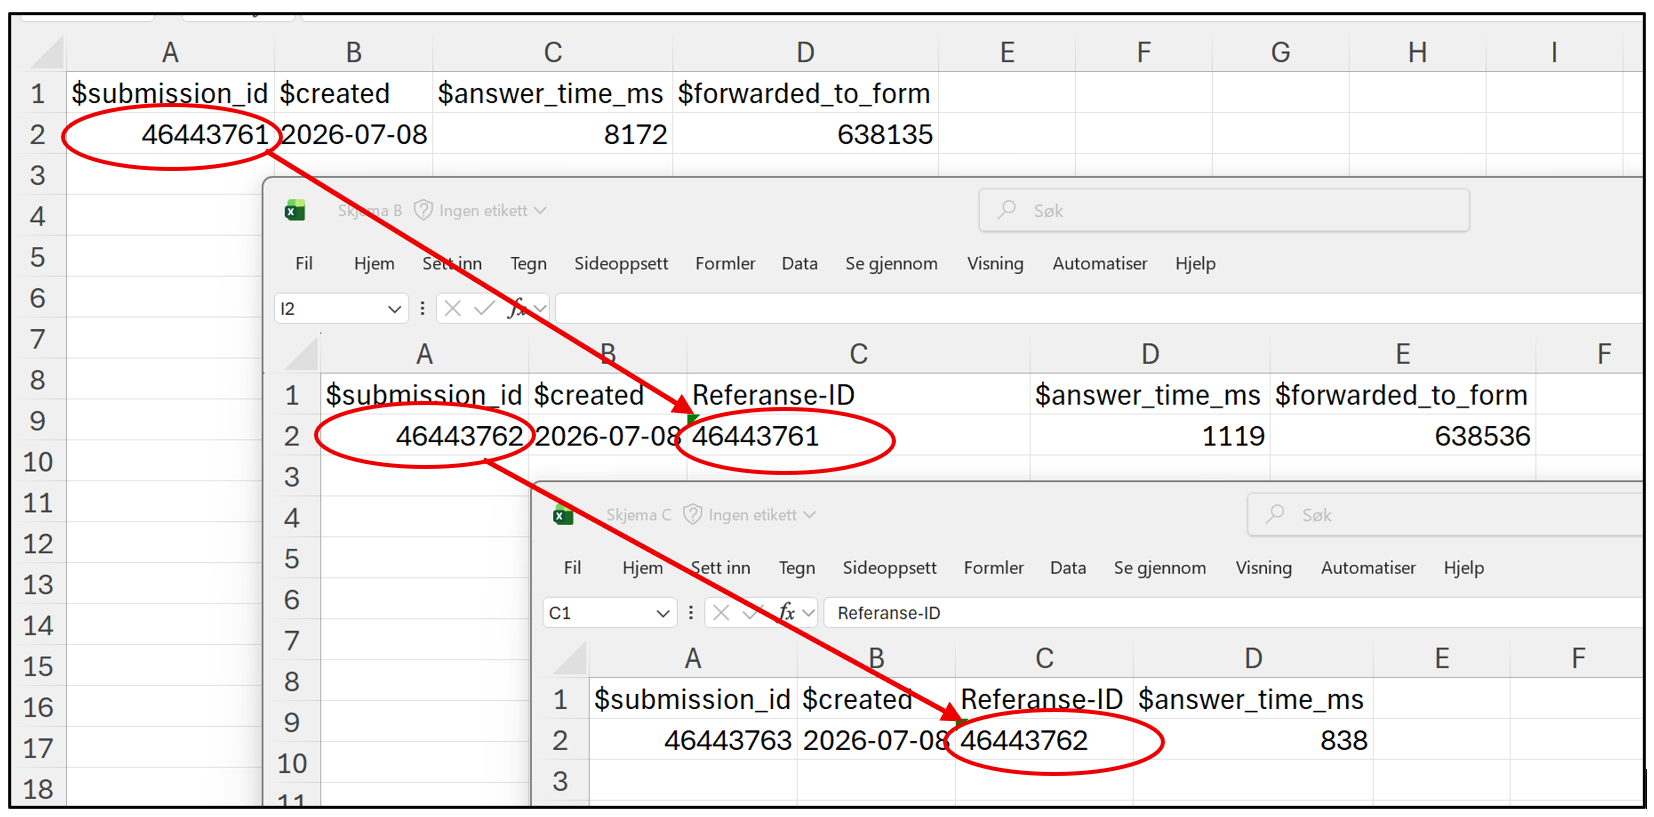The image size is (1654, 817).
Task: Open Automatiser tab in Skjema C
Action: pyautogui.click(x=1368, y=567)
